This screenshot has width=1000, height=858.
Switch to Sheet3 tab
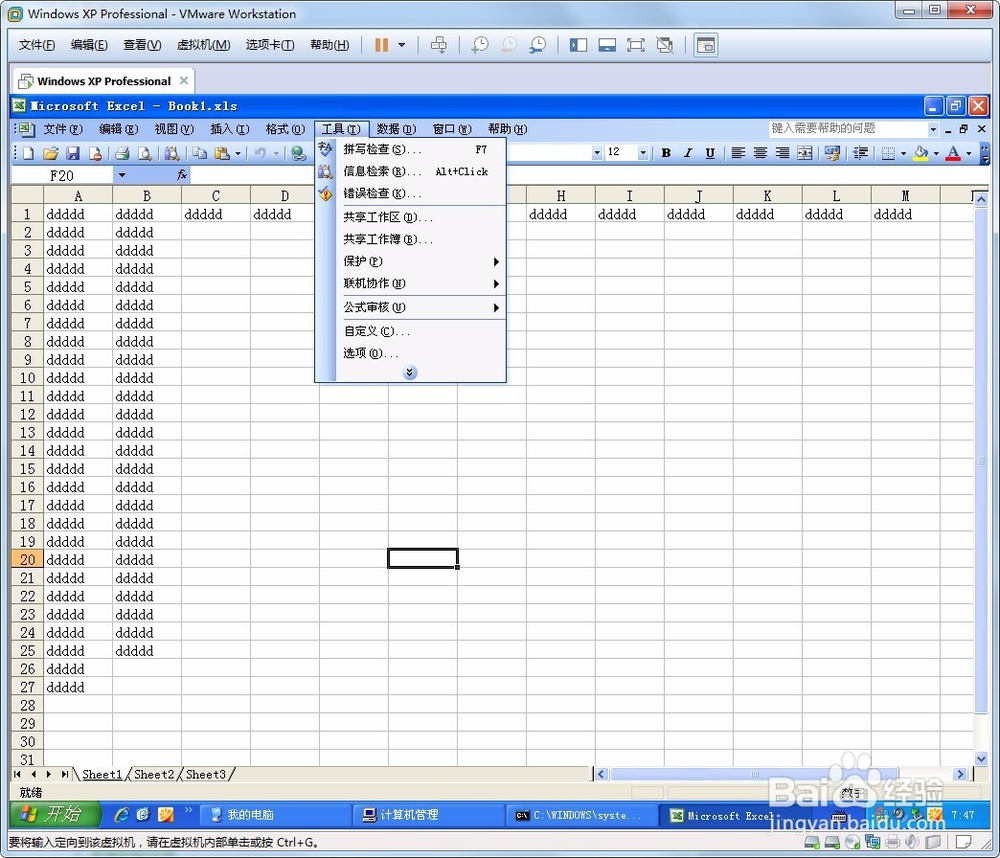tap(205, 774)
